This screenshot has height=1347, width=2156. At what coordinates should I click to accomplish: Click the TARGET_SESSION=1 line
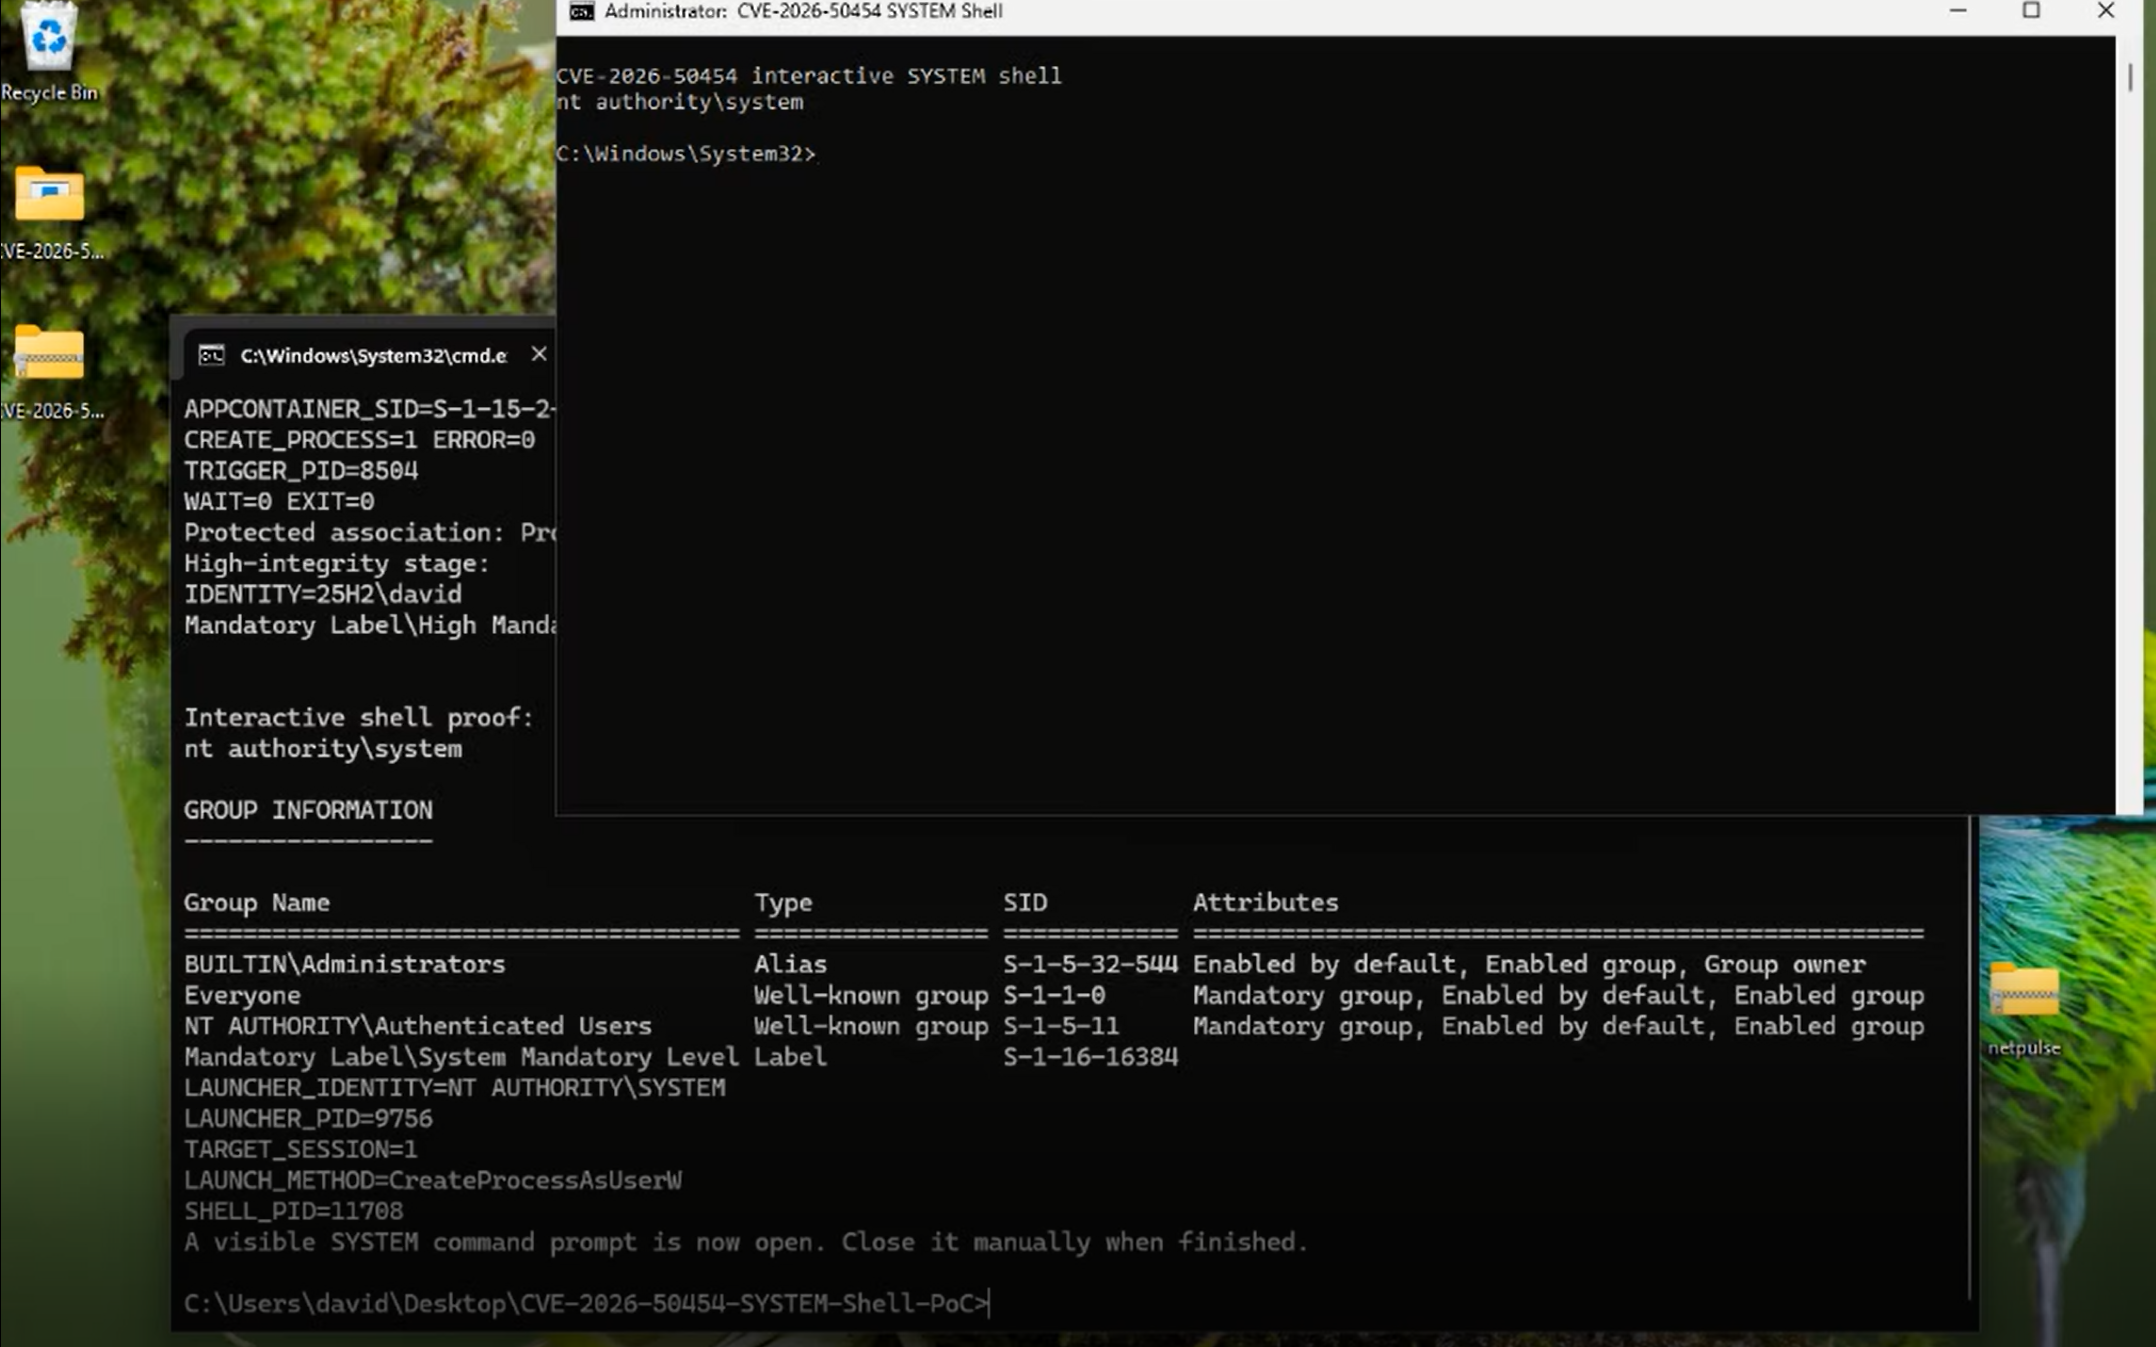(301, 1150)
